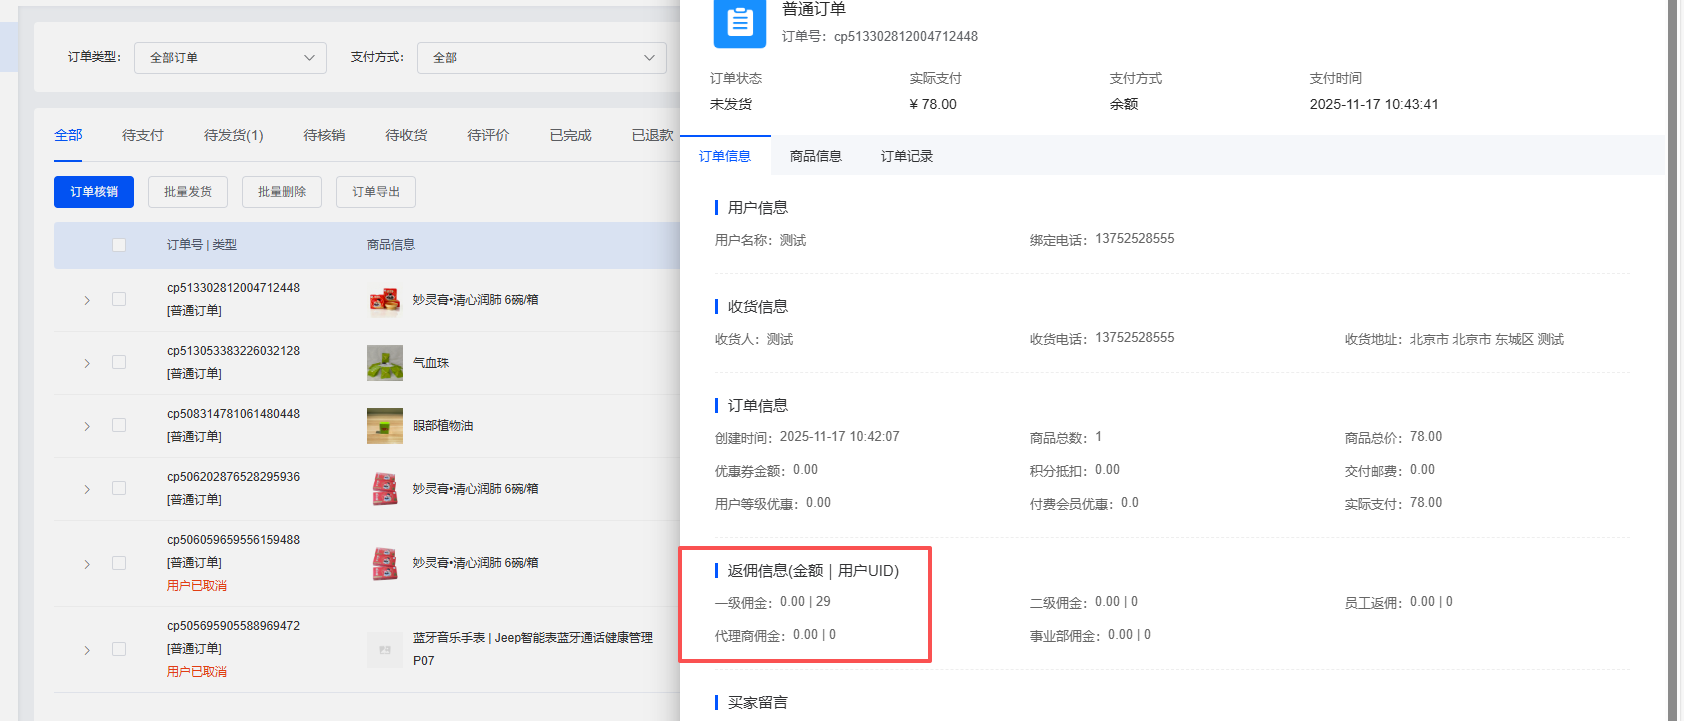Click the product name 眼部植物油
Viewport: 1684px width, 721px height.
click(x=443, y=426)
